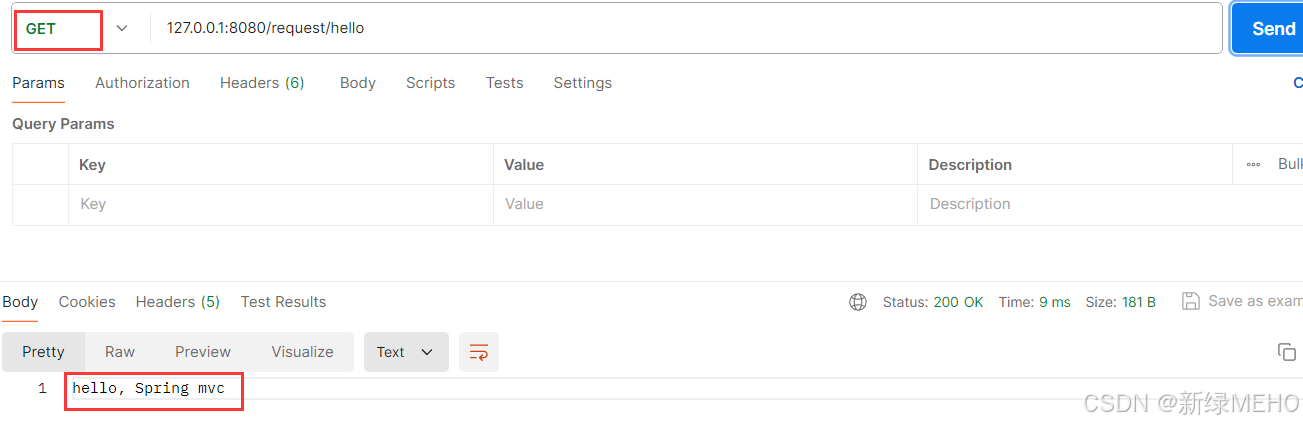Go to the Tests tab
This screenshot has width=1303, height=425.
pos(505,83)
